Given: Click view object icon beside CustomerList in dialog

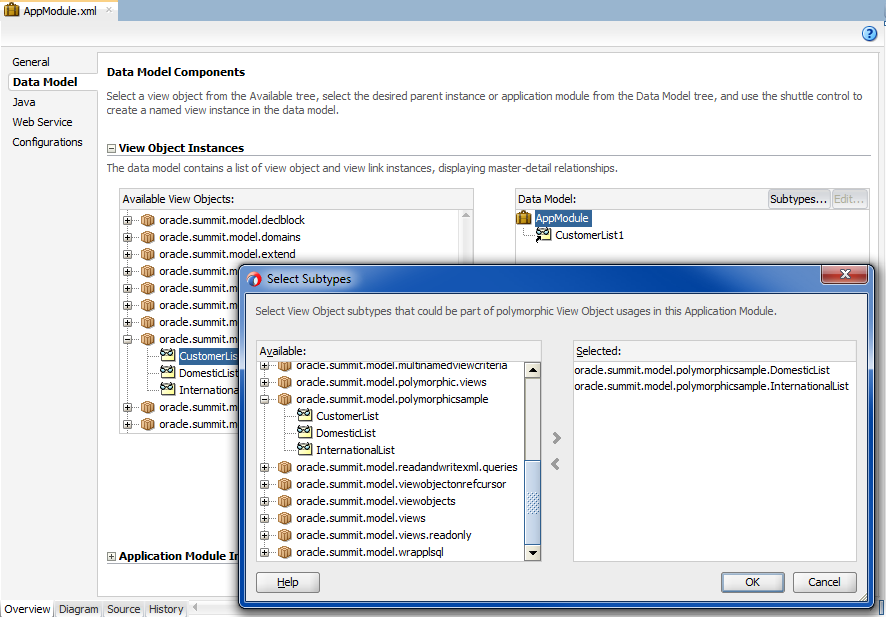Looking at the screenshot, I should [305, 415].
